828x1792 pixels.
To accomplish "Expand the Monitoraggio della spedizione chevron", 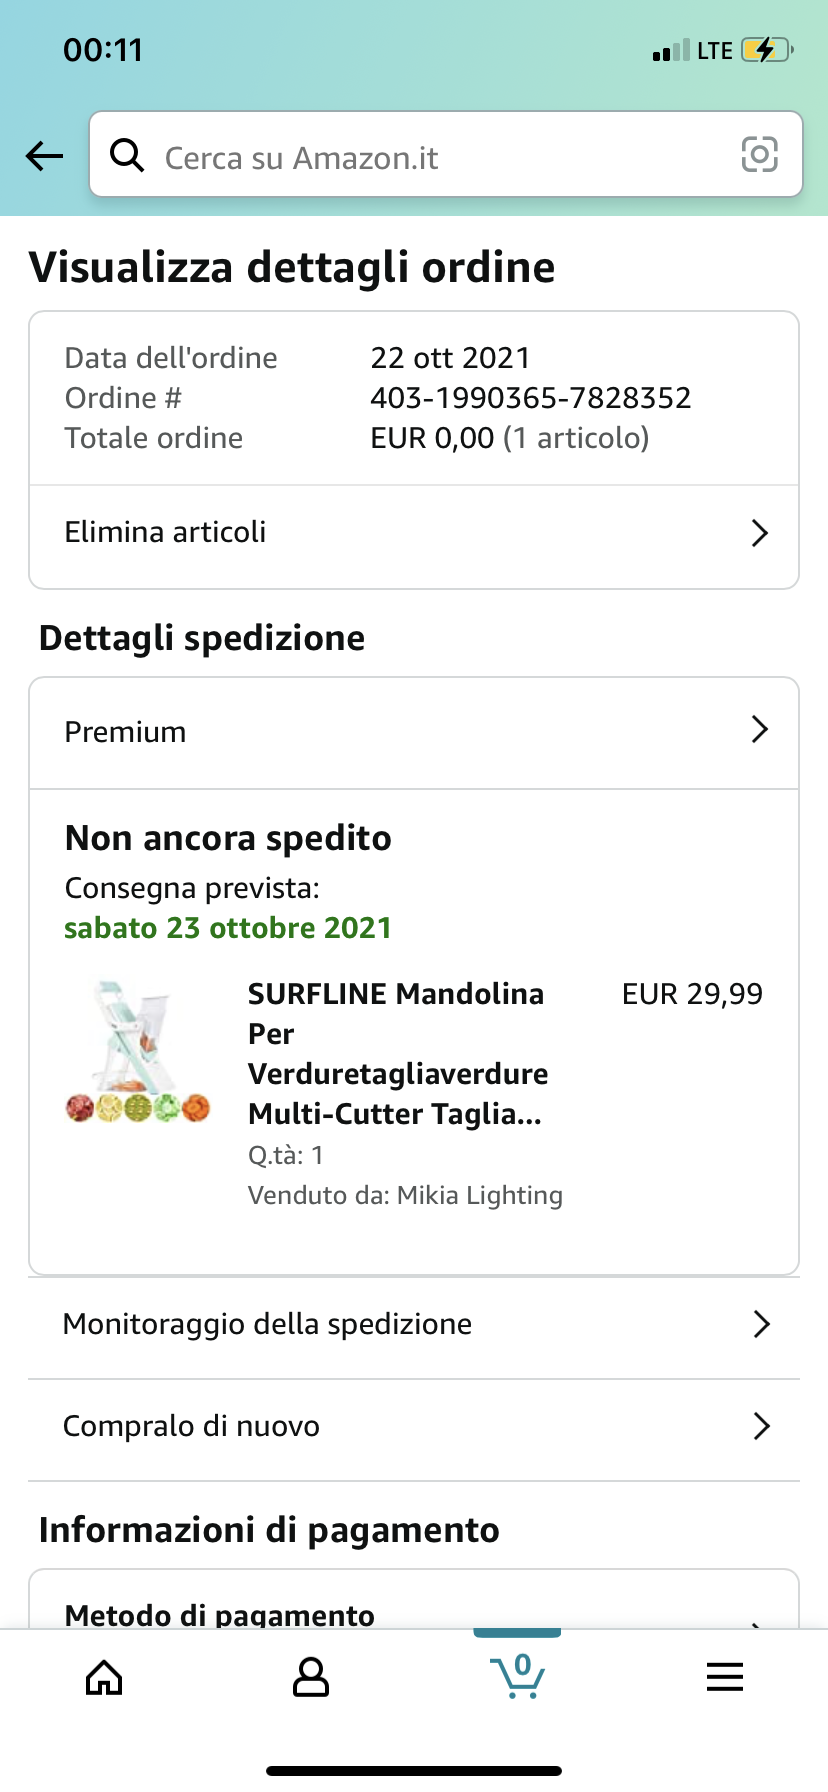I will 761,1324.
